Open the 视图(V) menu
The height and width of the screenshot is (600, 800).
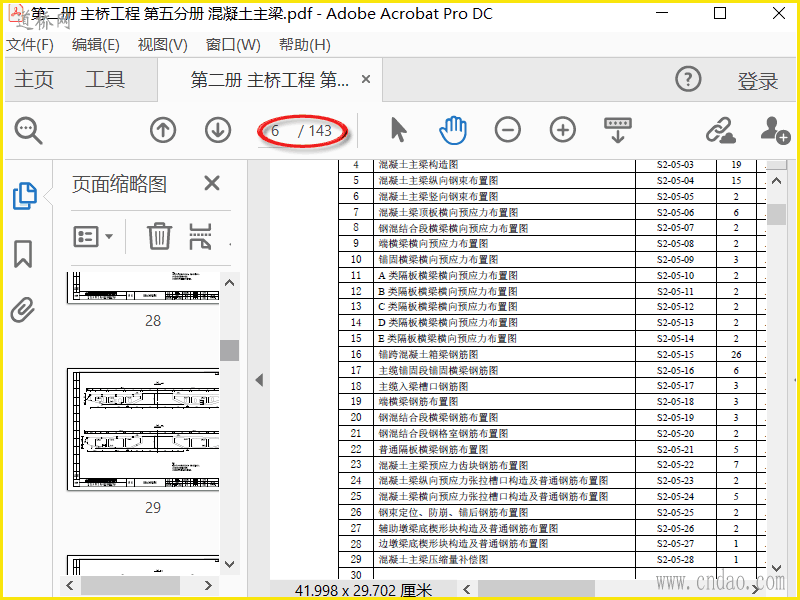(x=163, y=45)
